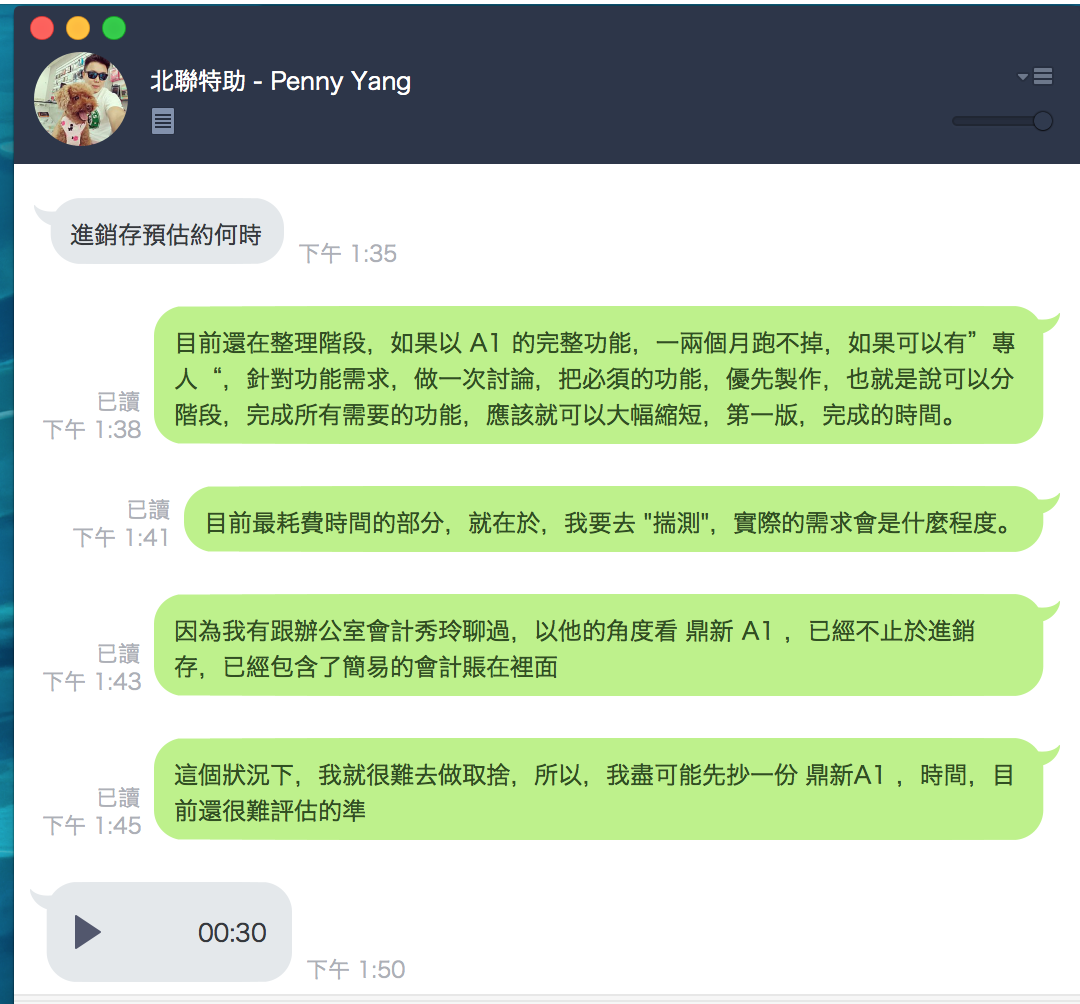Open the notes icon below chat name
The height and width of the screenshot is (1004, 1080).
point(163,121)
